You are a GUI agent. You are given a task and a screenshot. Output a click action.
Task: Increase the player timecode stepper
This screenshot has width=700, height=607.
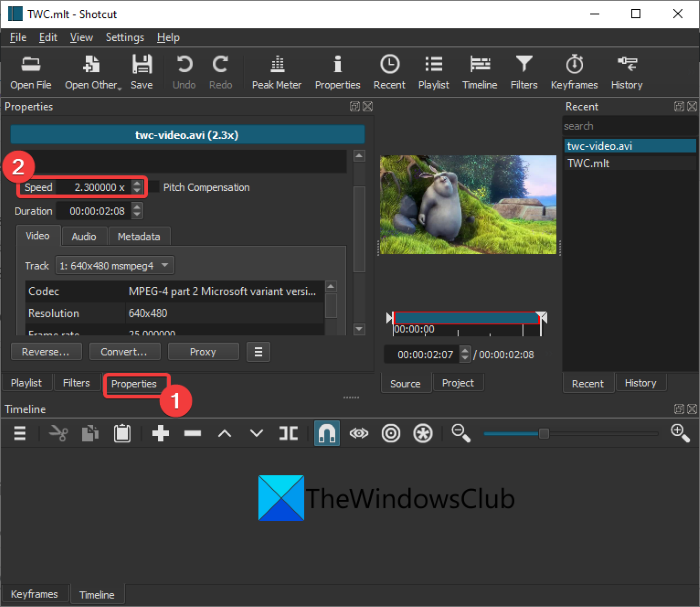pyautogui.click(x=465, y=350)
